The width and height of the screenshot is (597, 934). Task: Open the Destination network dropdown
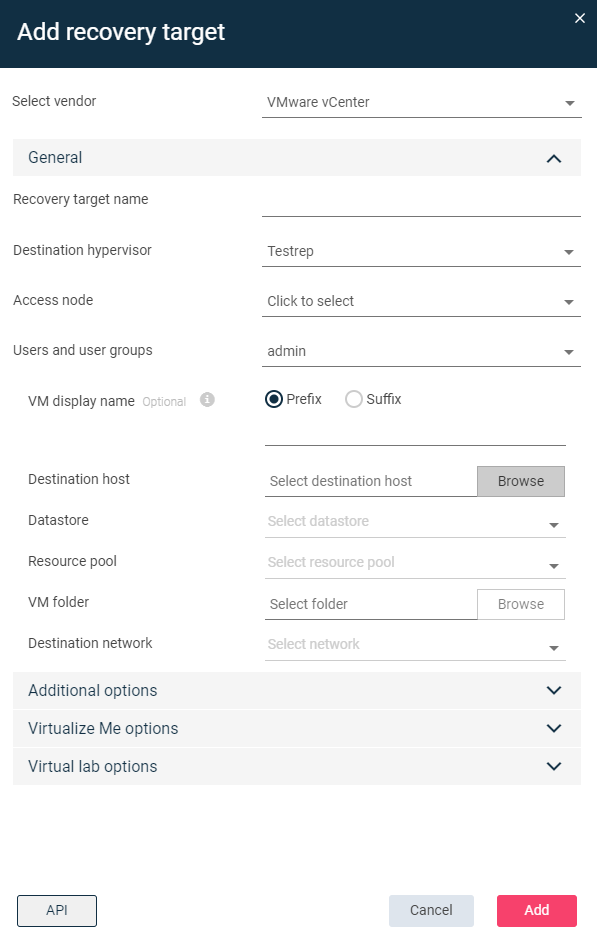click(415, 645)
